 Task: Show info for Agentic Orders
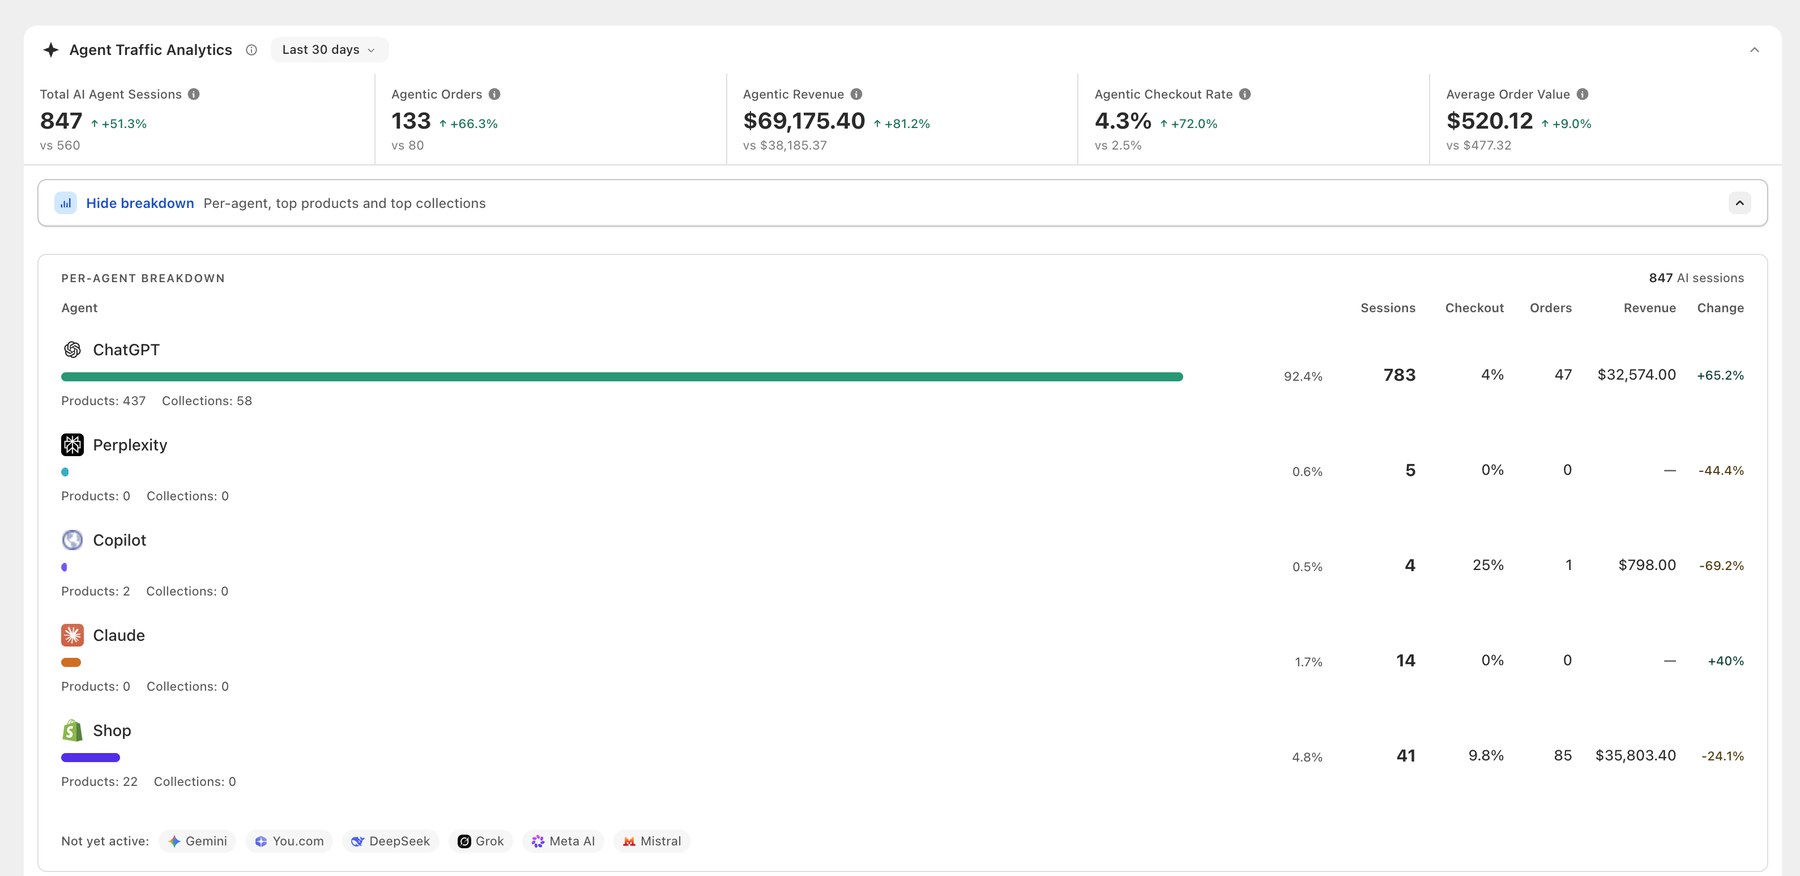494,94
